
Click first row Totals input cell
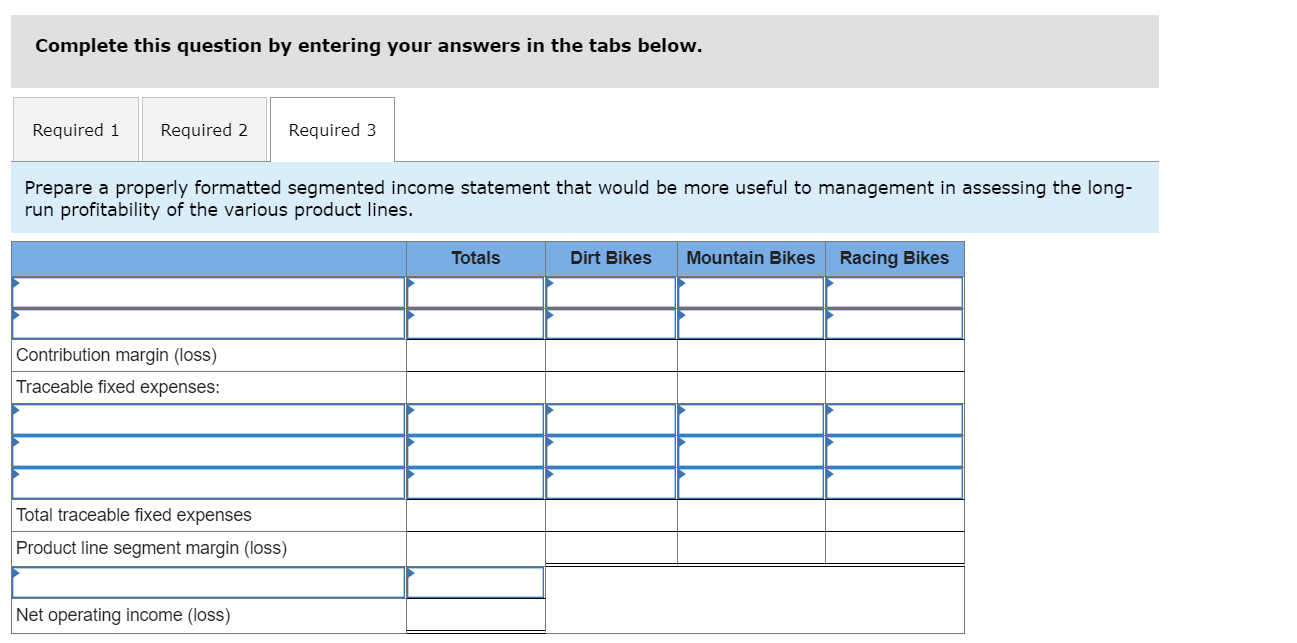coord(475,292)
